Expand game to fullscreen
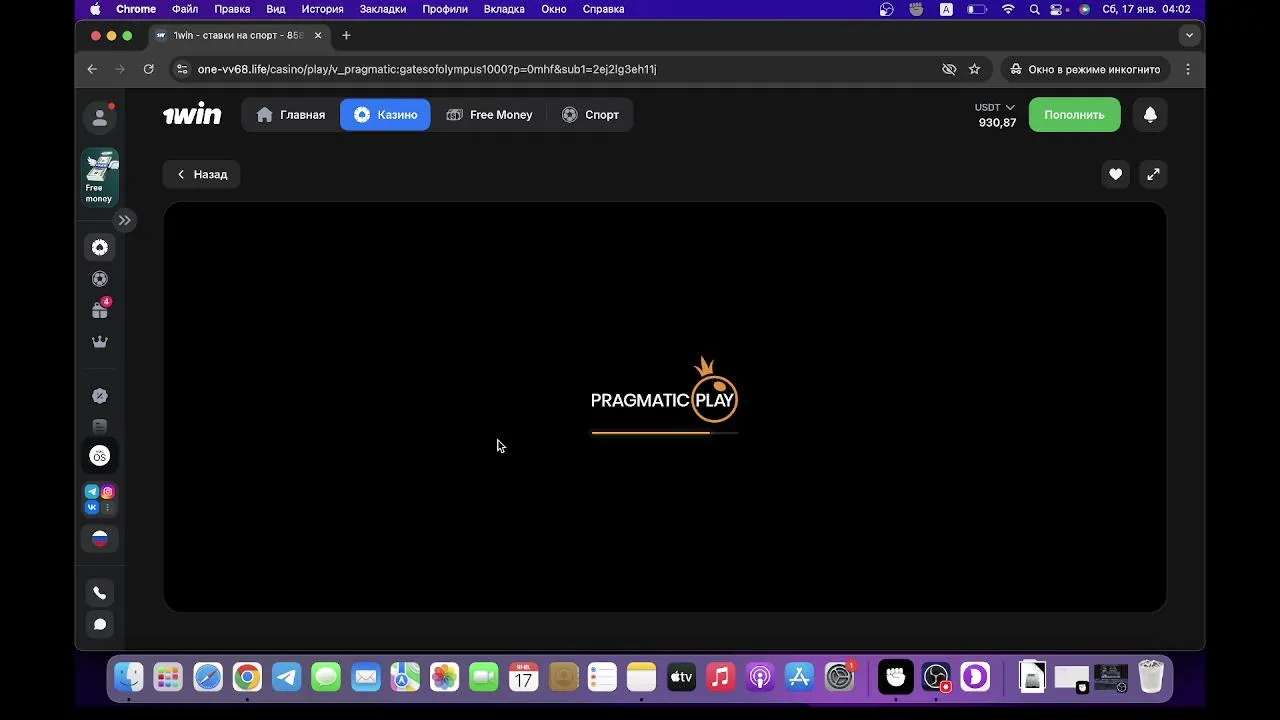Screen dimensions: 1280x720 [1153, 174]
